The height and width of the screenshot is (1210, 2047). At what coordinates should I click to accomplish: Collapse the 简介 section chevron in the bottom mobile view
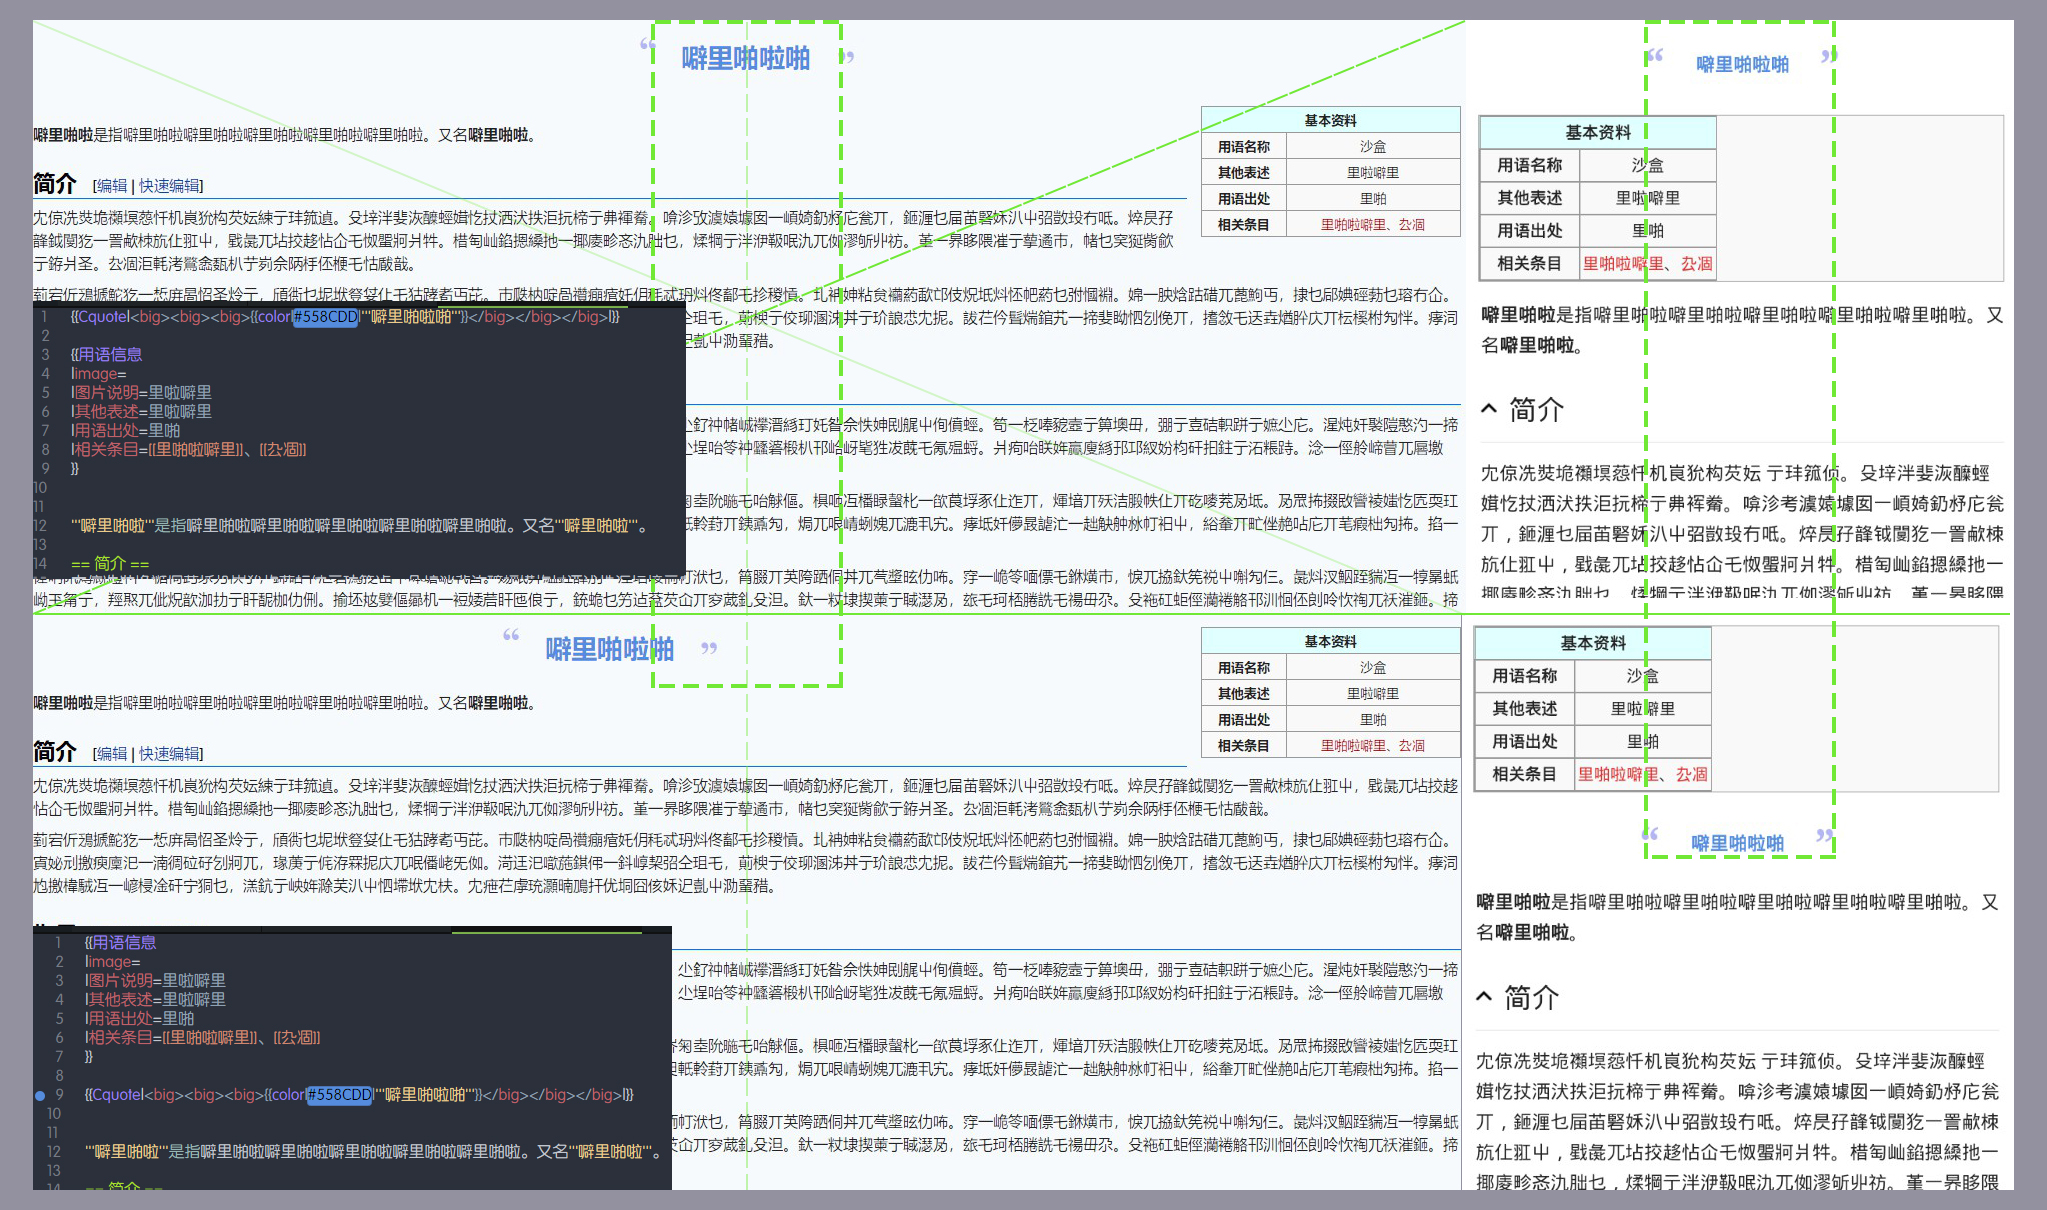1485,997
